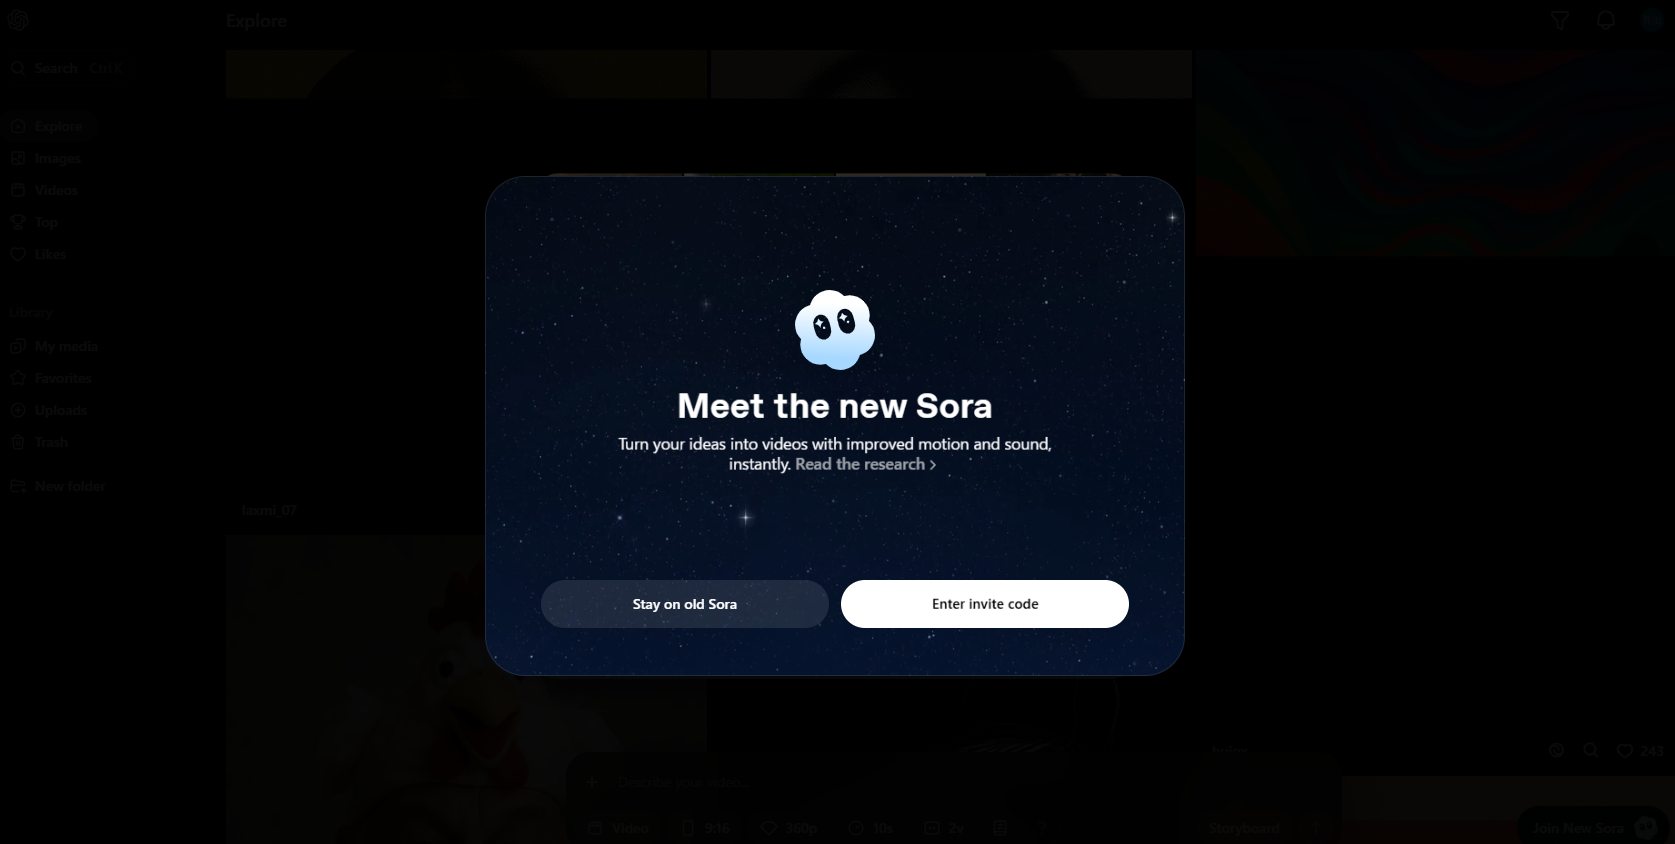Click the Likes heart icon in the sidebar
This screenshot has width=1675, height=844.
pos(18,254)
